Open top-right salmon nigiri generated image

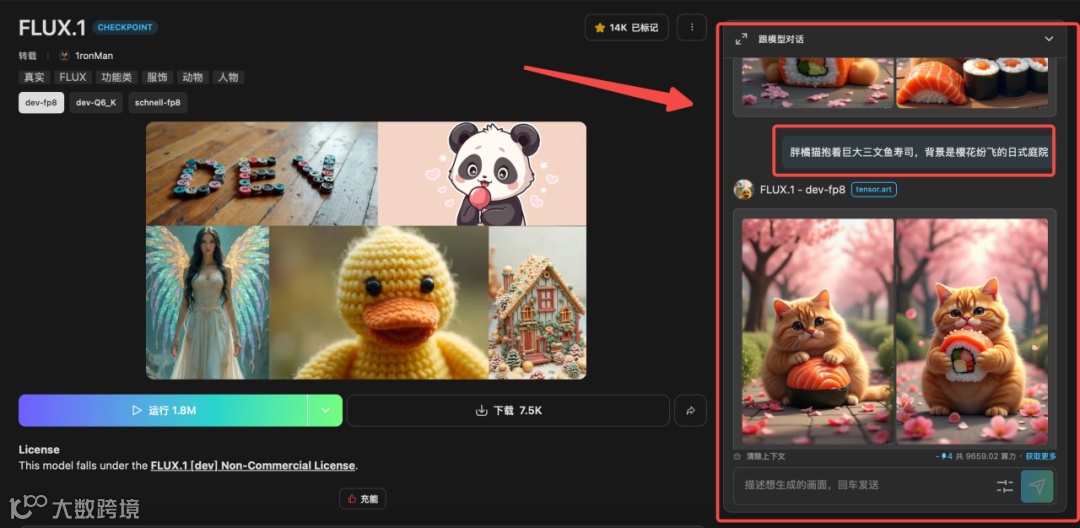[x=972, y=83]
